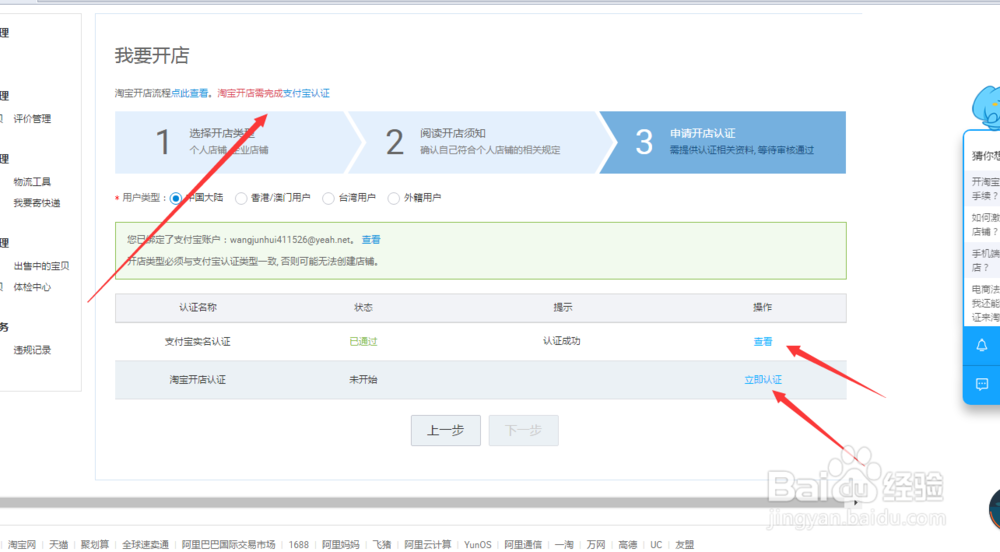Open the YunOS footer link

[x=478, y=544]
